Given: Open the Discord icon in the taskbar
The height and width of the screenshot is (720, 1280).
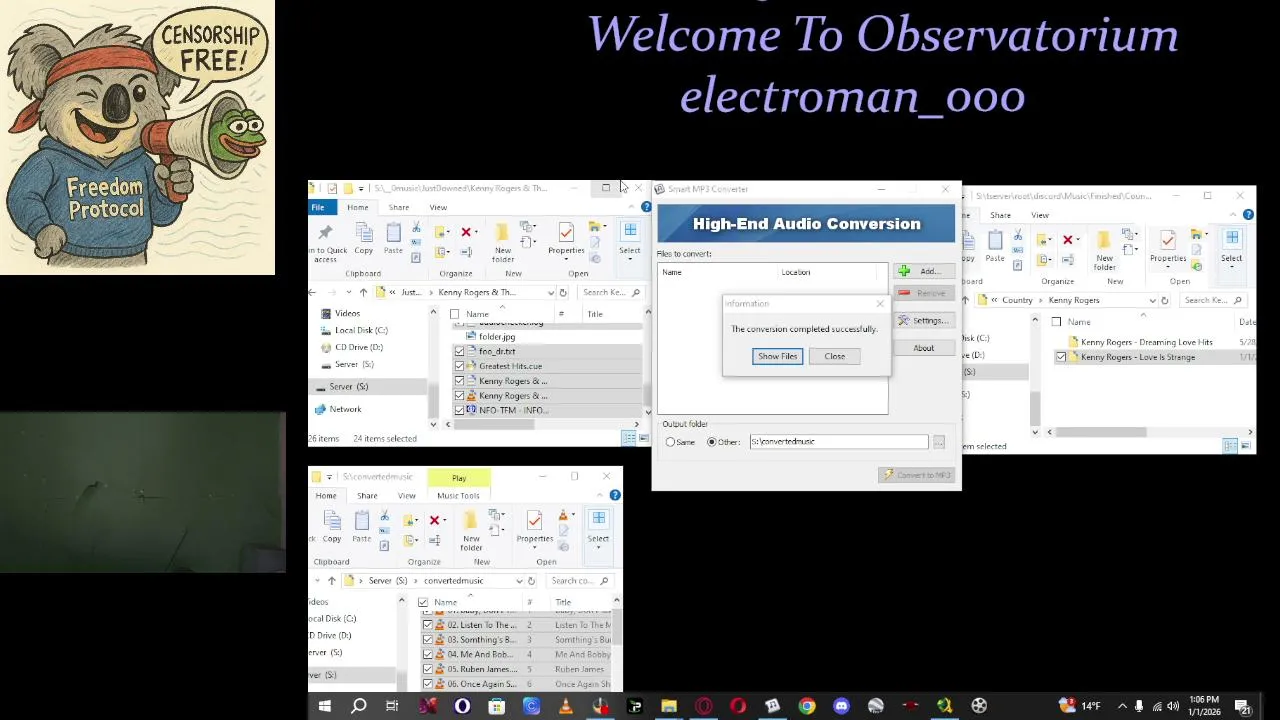Looking at the screenshot, I should tap(841, 706).
